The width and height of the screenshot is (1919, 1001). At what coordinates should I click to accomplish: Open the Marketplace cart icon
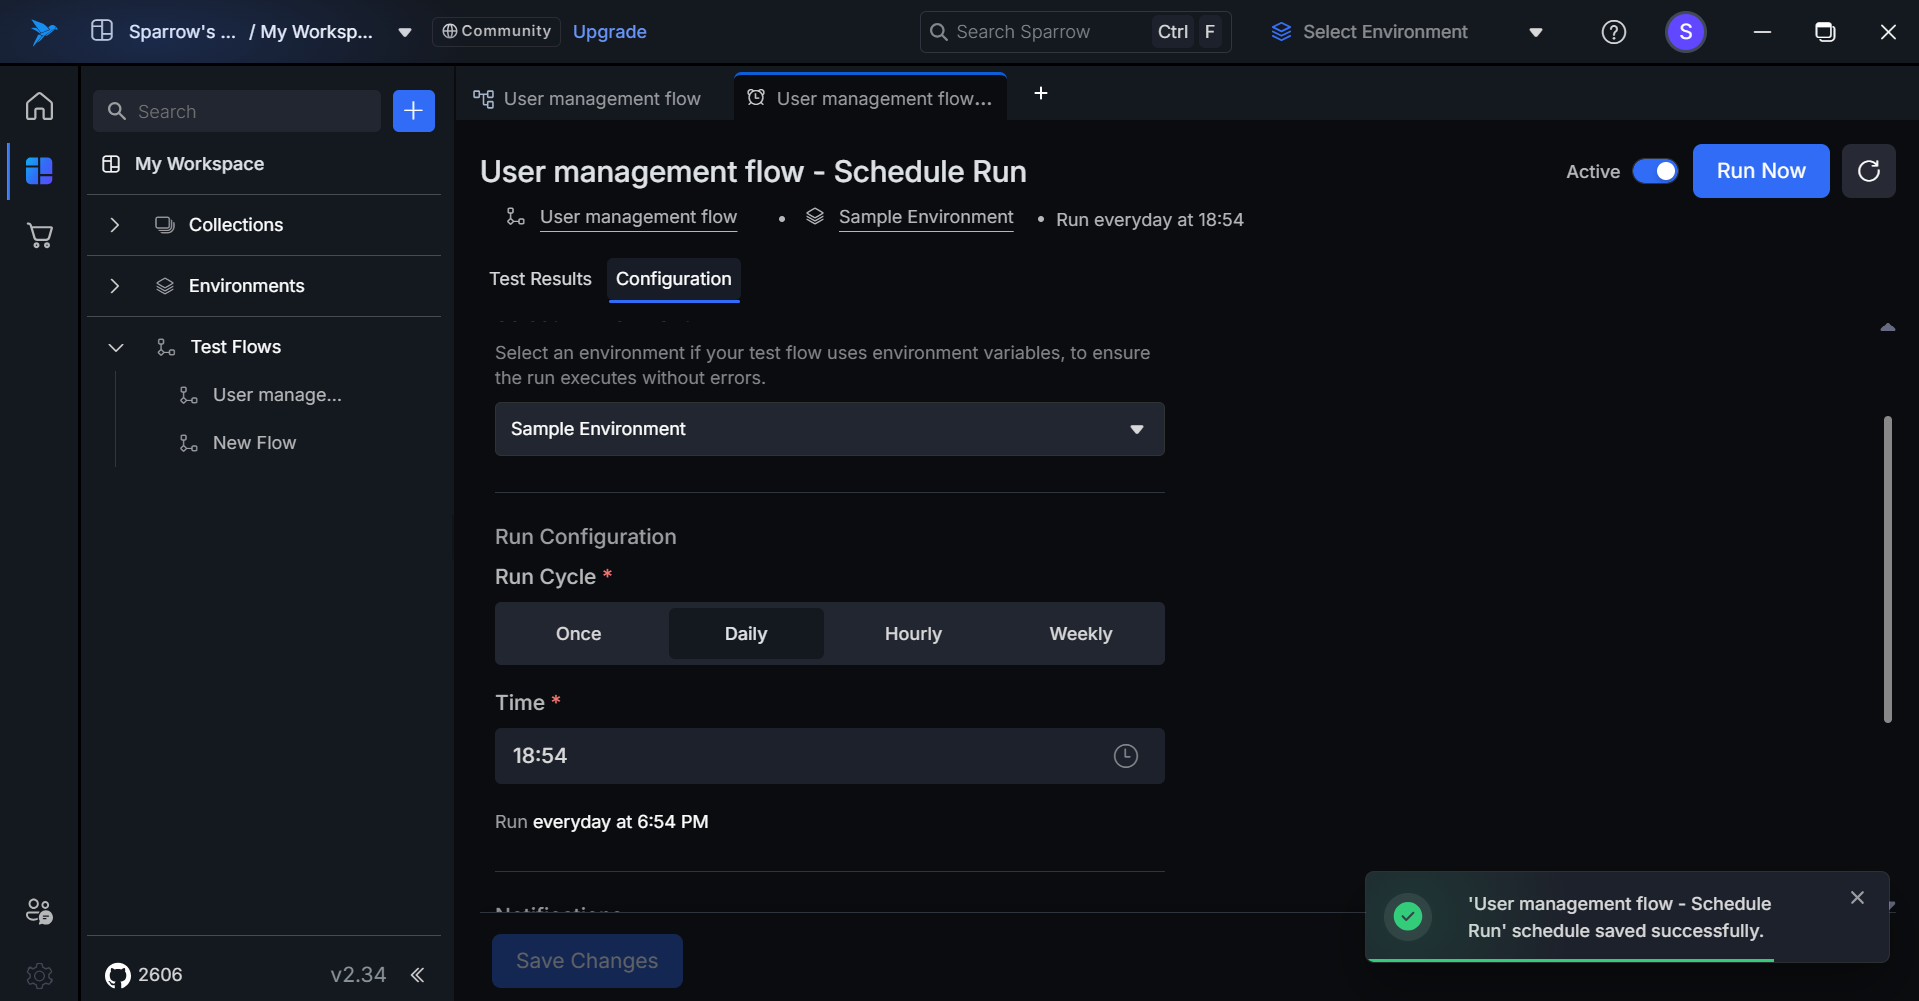pos(39,236)
